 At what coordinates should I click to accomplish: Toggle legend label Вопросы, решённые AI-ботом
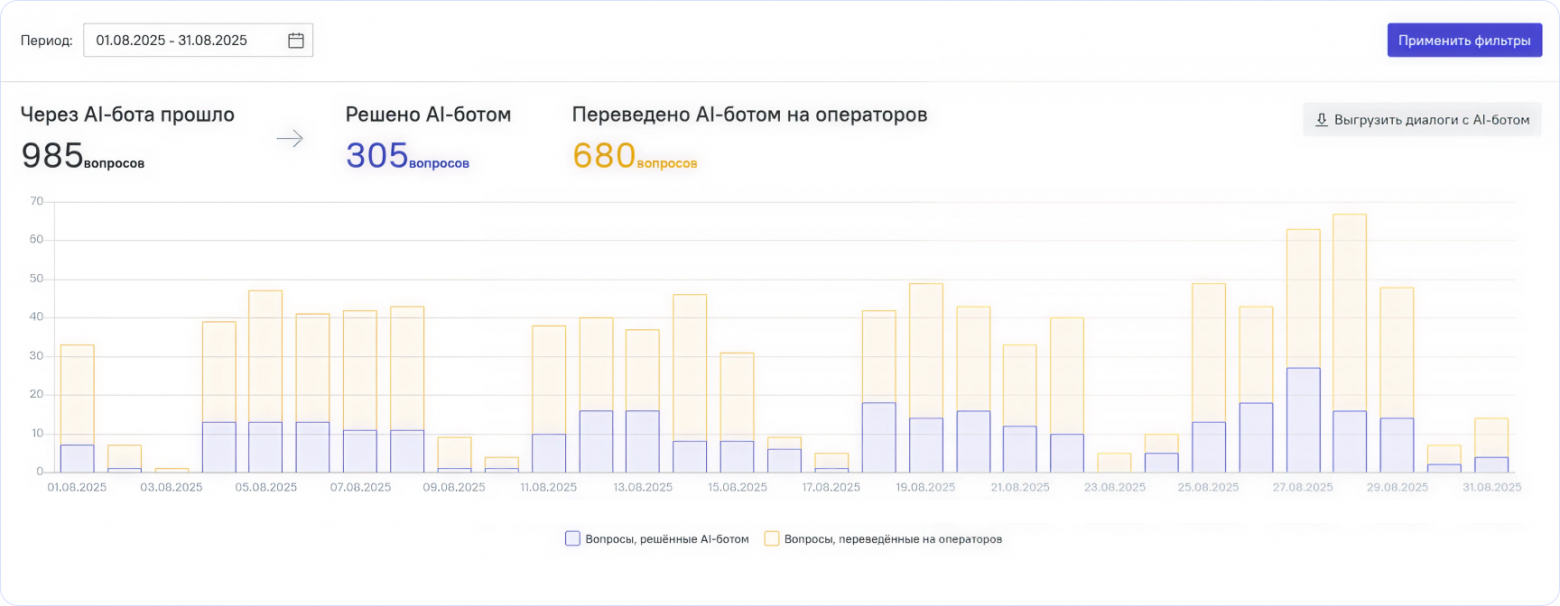[666, 539]
